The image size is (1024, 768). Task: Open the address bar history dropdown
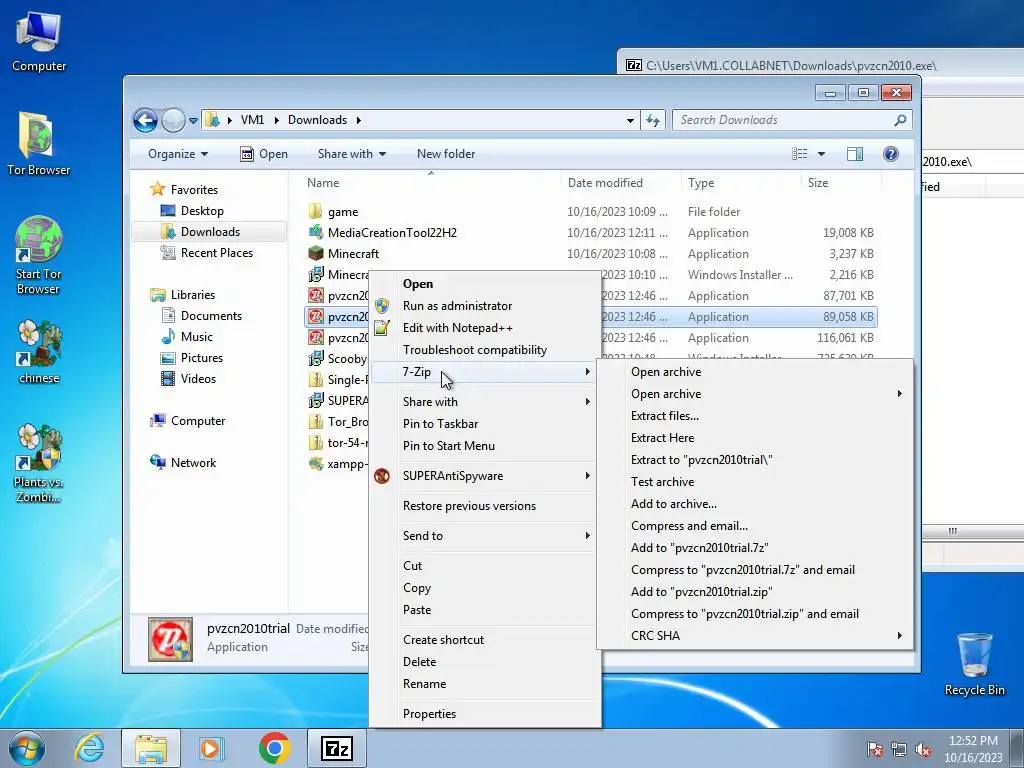630,120
